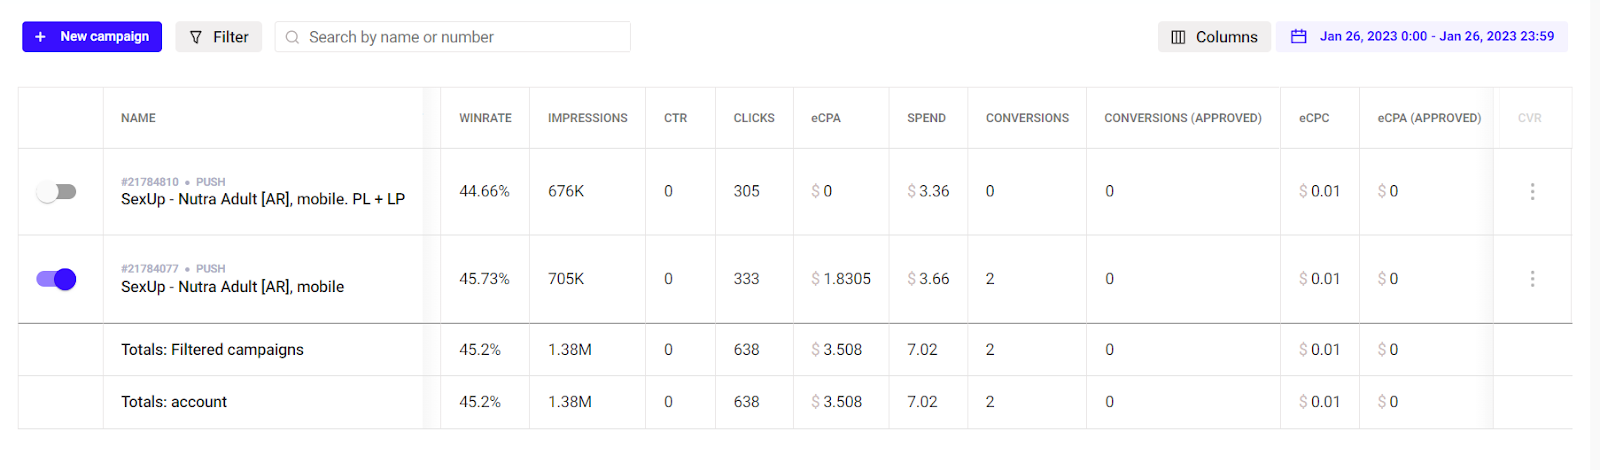Viewport: 1600px width, 470px height.
Task: Open three-dot menu for campaign #21784810
Action: click(x=1532, y=191)
